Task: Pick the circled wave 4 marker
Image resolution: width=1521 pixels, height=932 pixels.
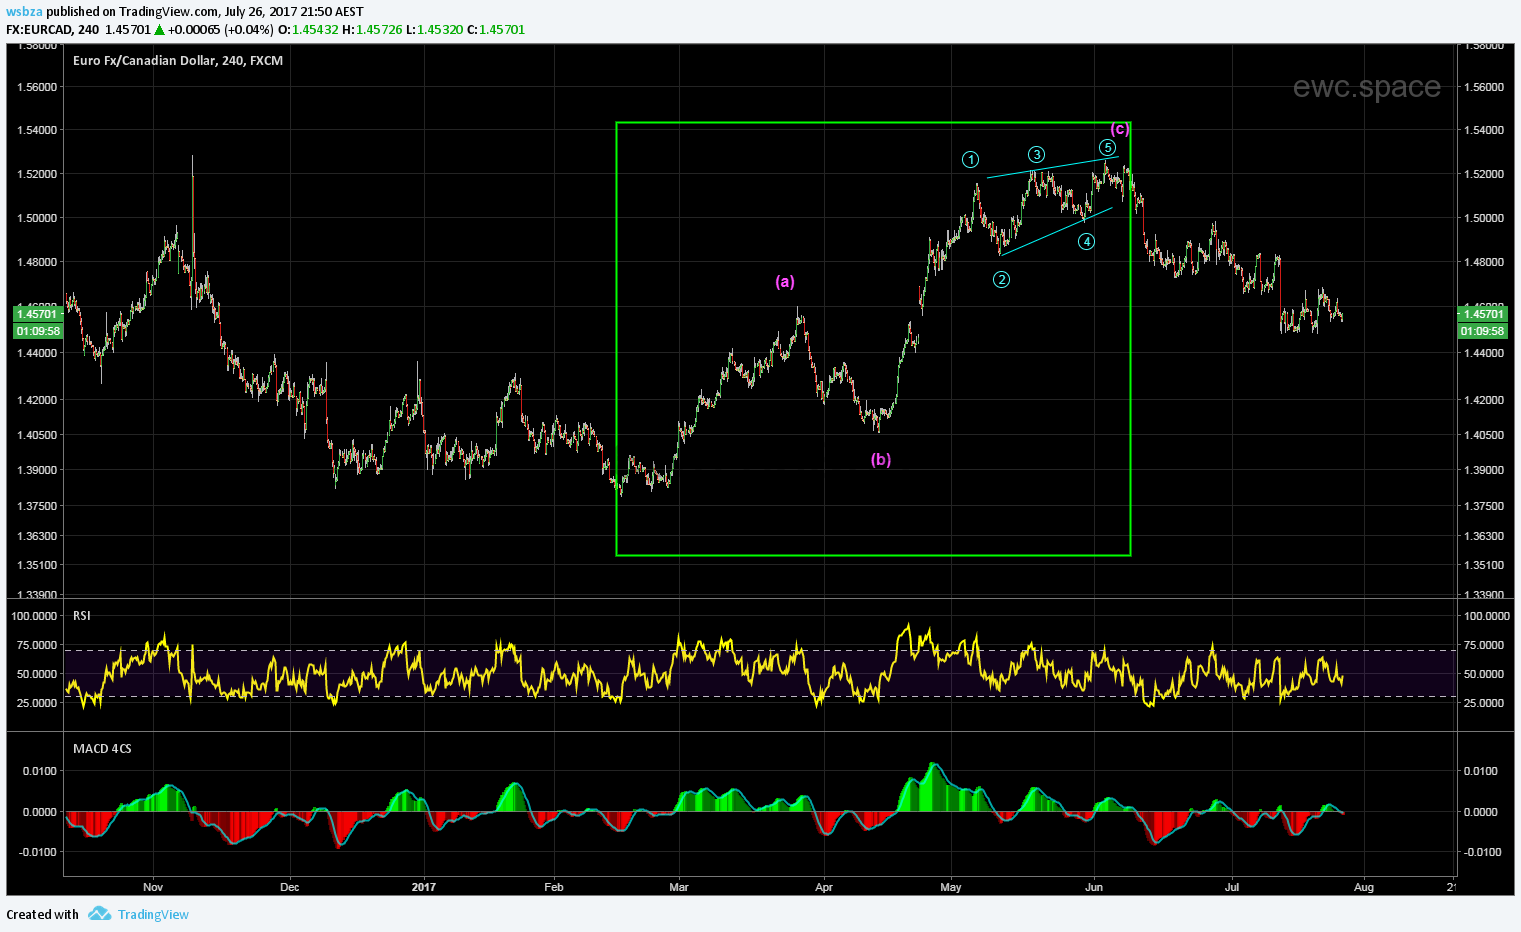Action: 1087,241
